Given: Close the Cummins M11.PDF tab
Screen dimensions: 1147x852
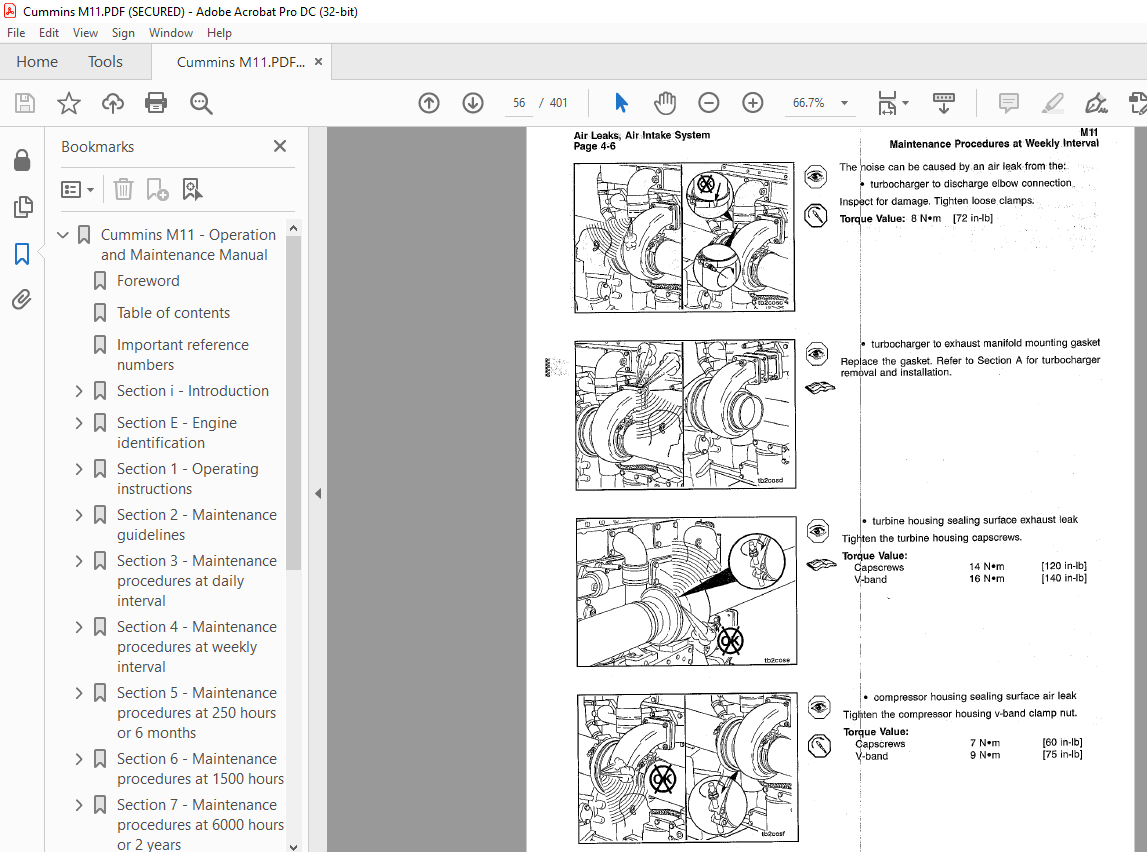Looking at the screenshot, I should pos(318,61).
